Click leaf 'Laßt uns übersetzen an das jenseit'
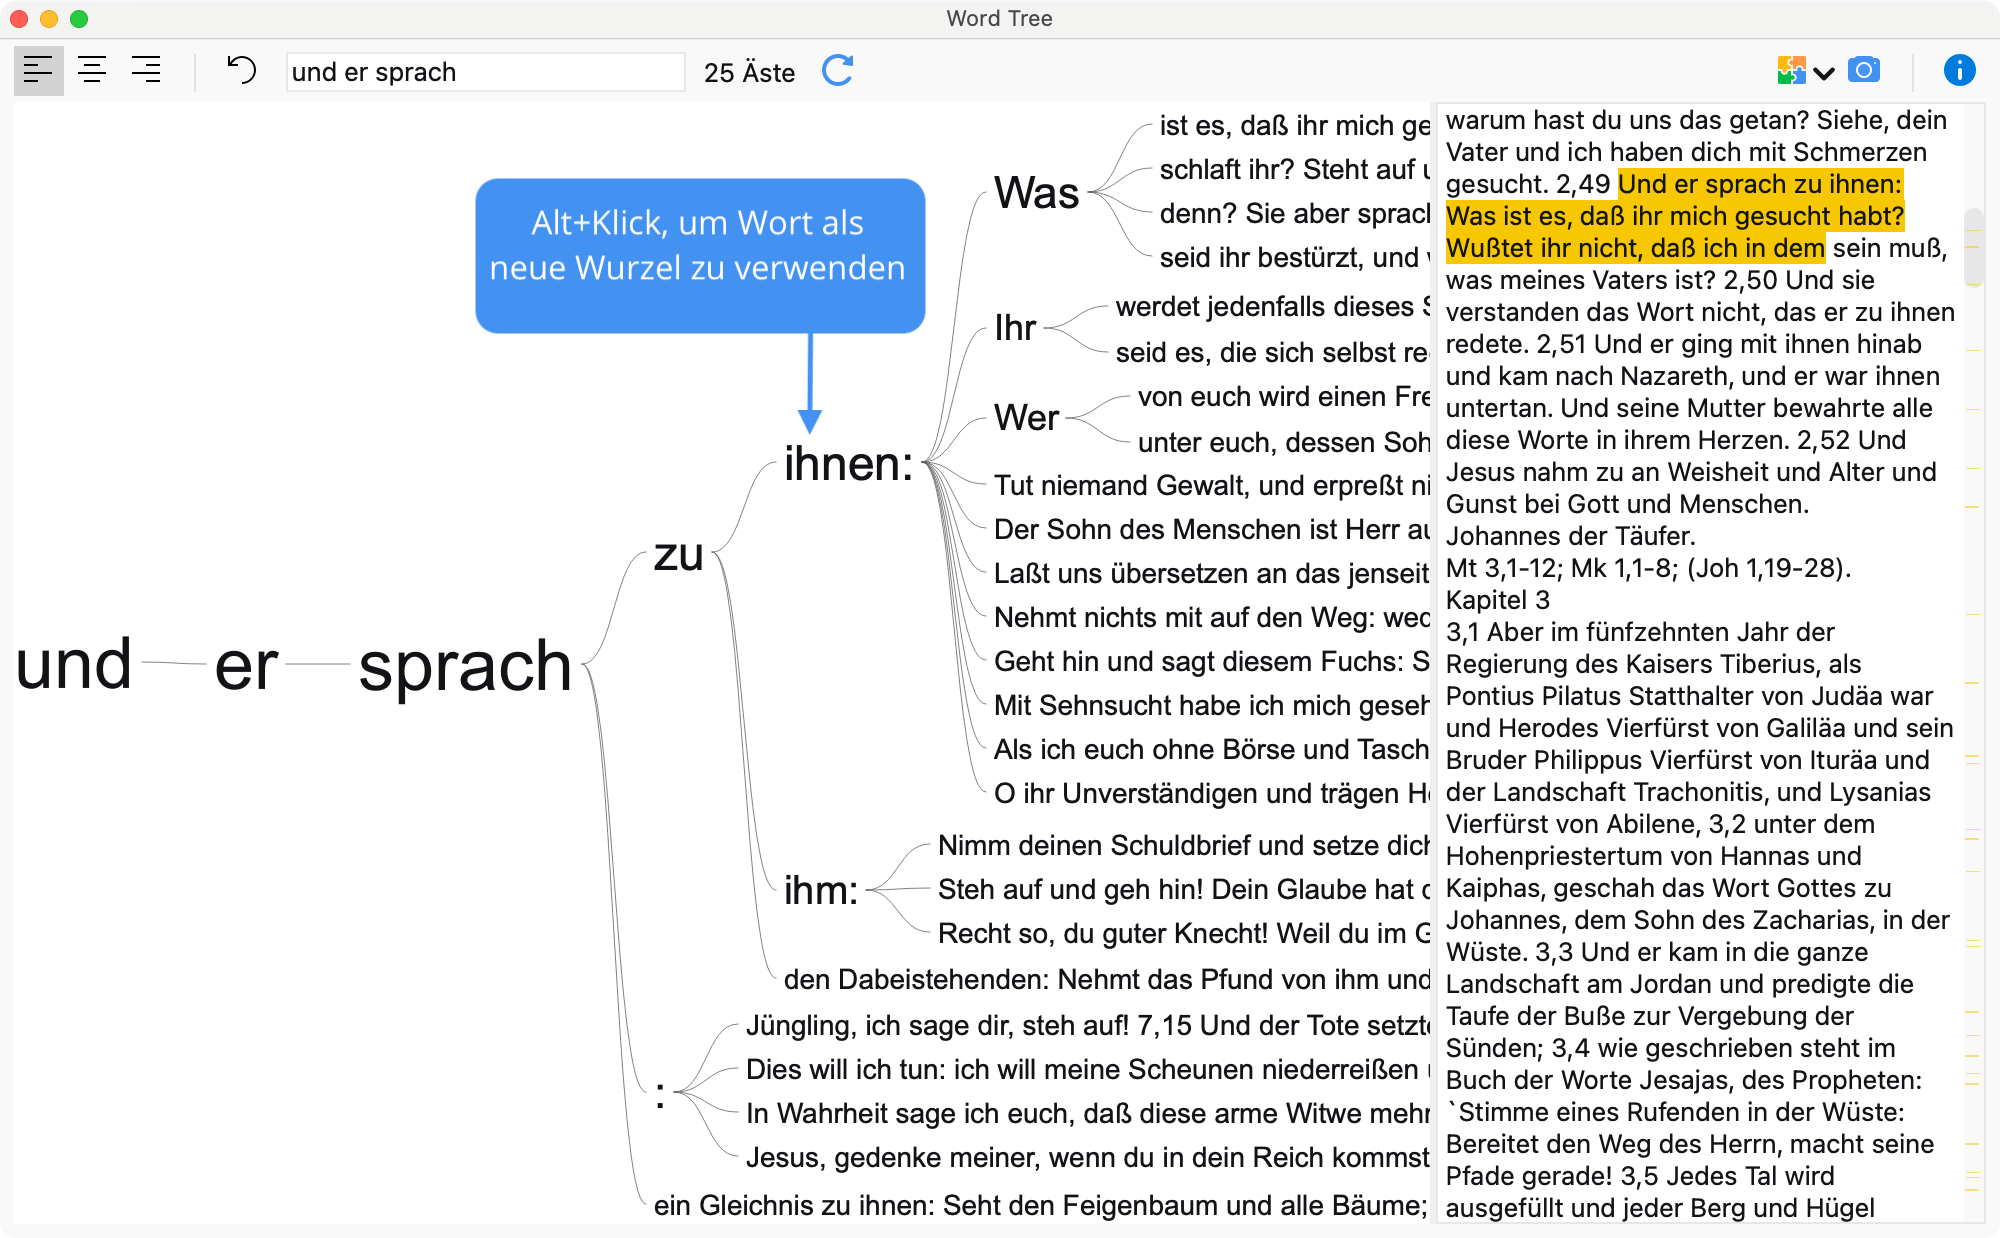 (x=1212, y=574)
